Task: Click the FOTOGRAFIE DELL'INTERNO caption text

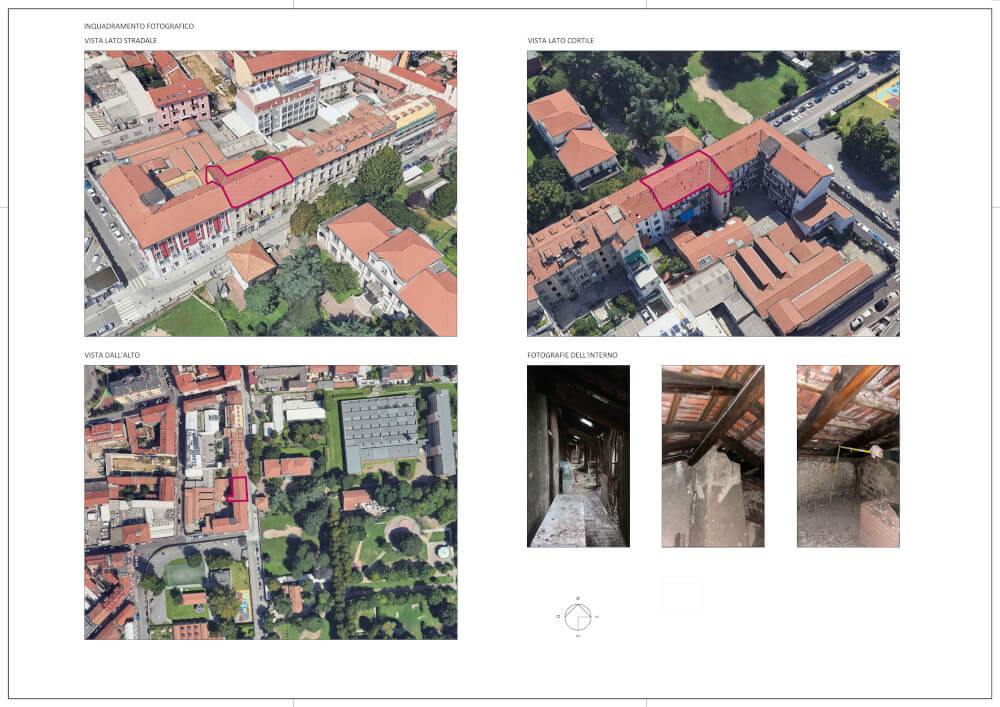Action: click(567, 355)
